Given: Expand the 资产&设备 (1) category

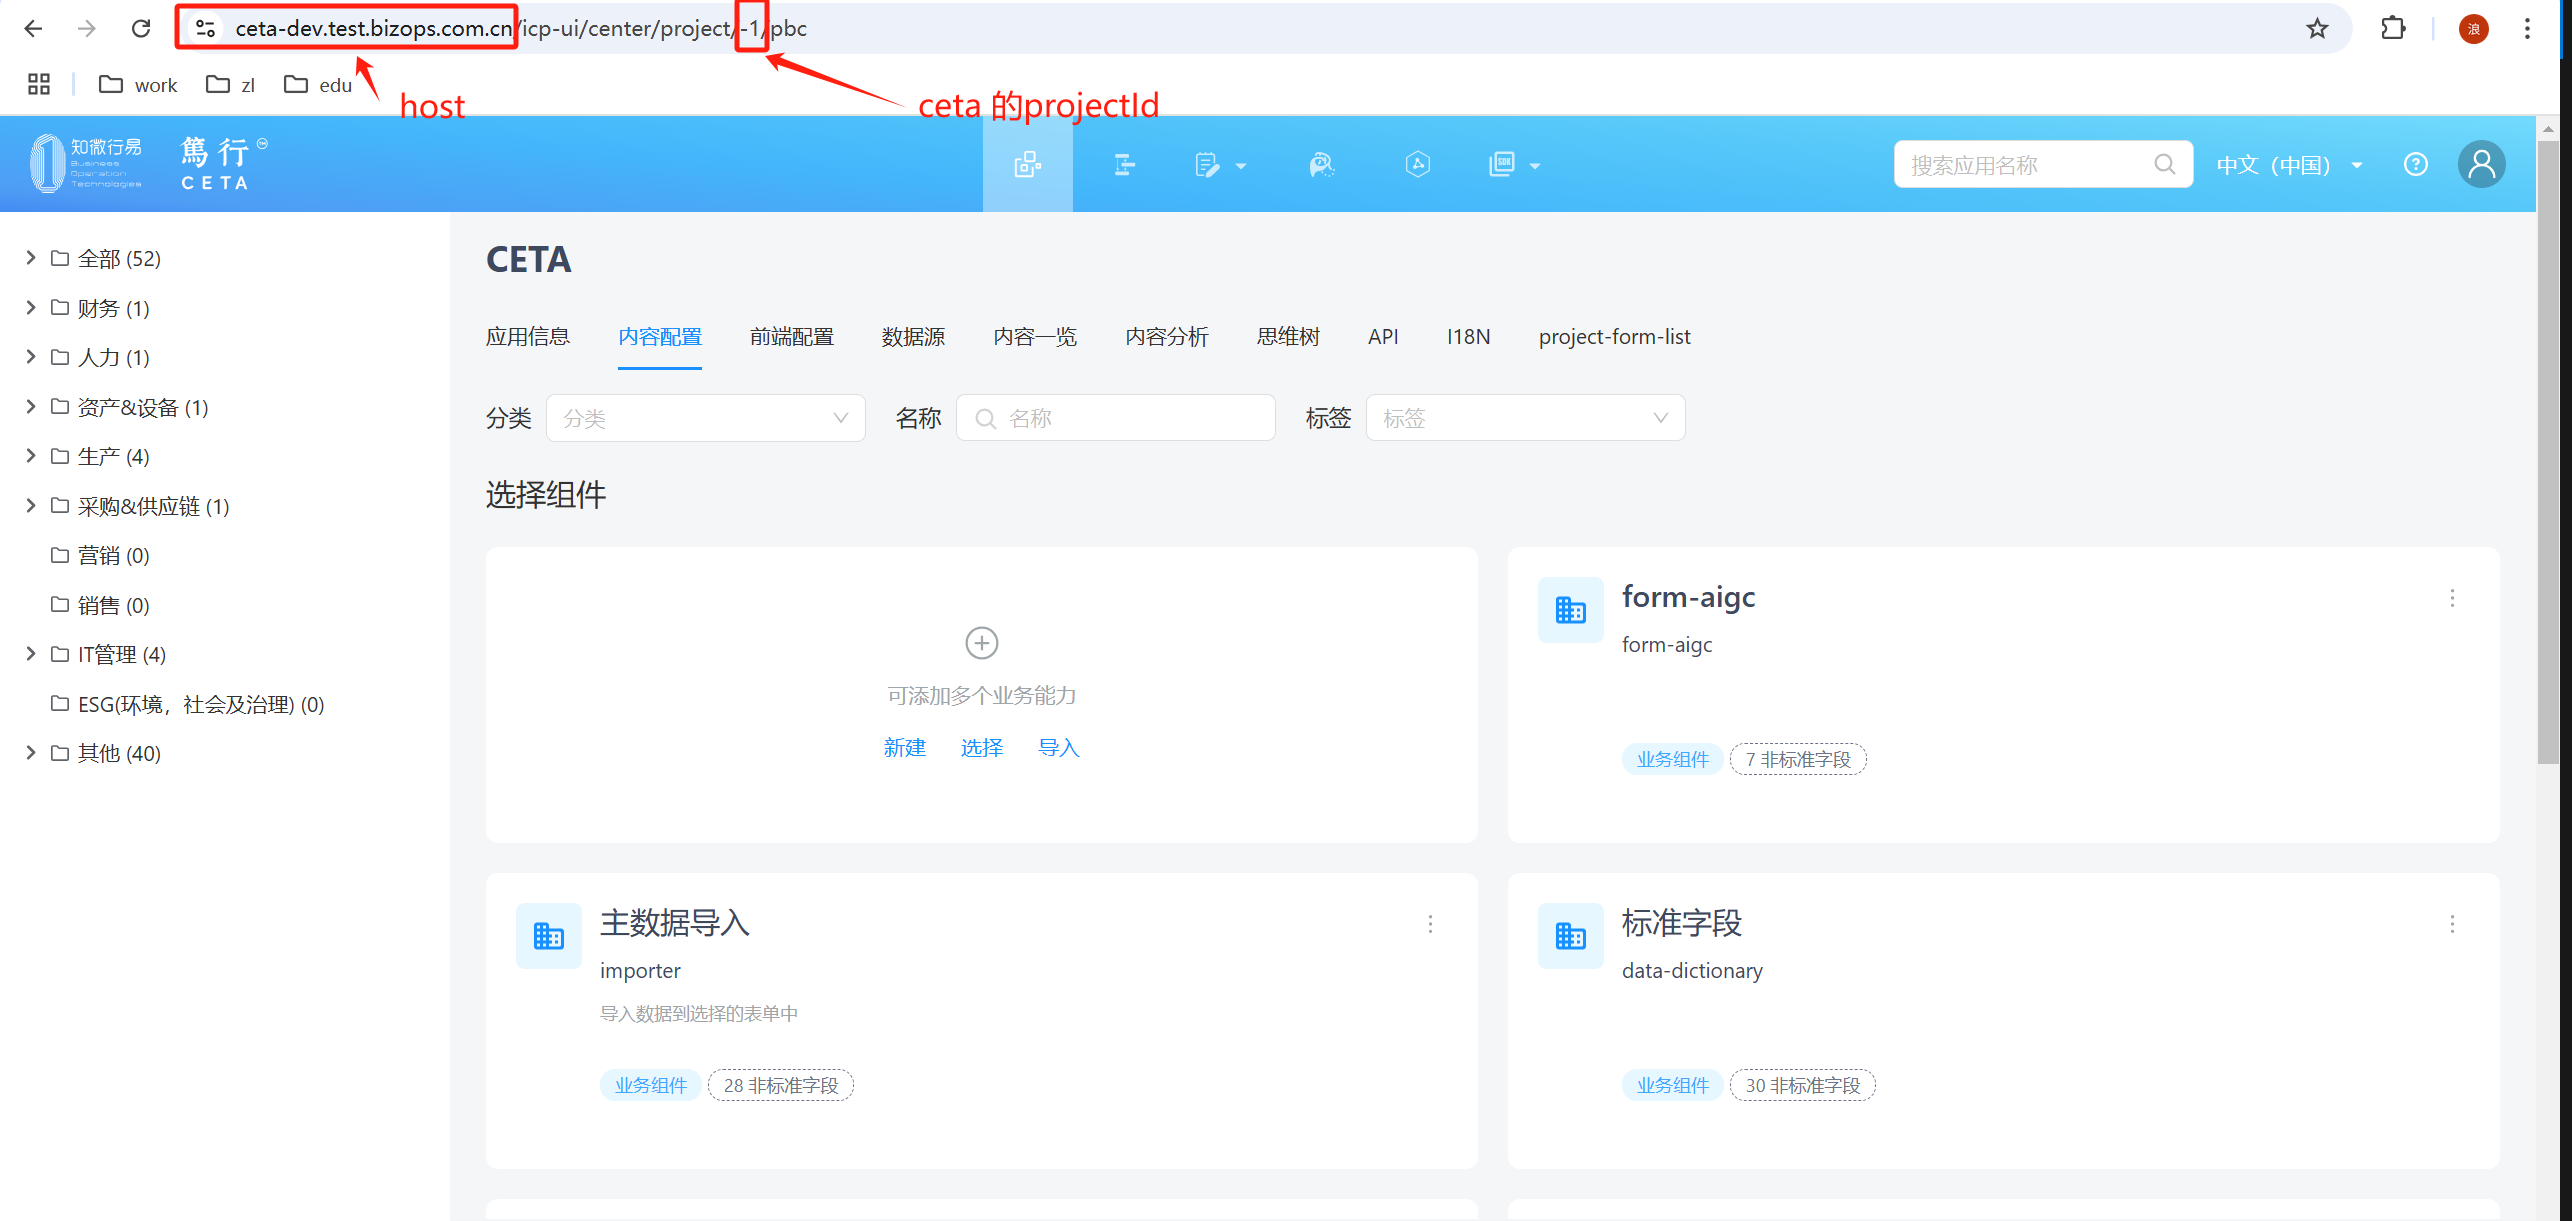Looking at the screenshot, I should click(x=31, y=406).
